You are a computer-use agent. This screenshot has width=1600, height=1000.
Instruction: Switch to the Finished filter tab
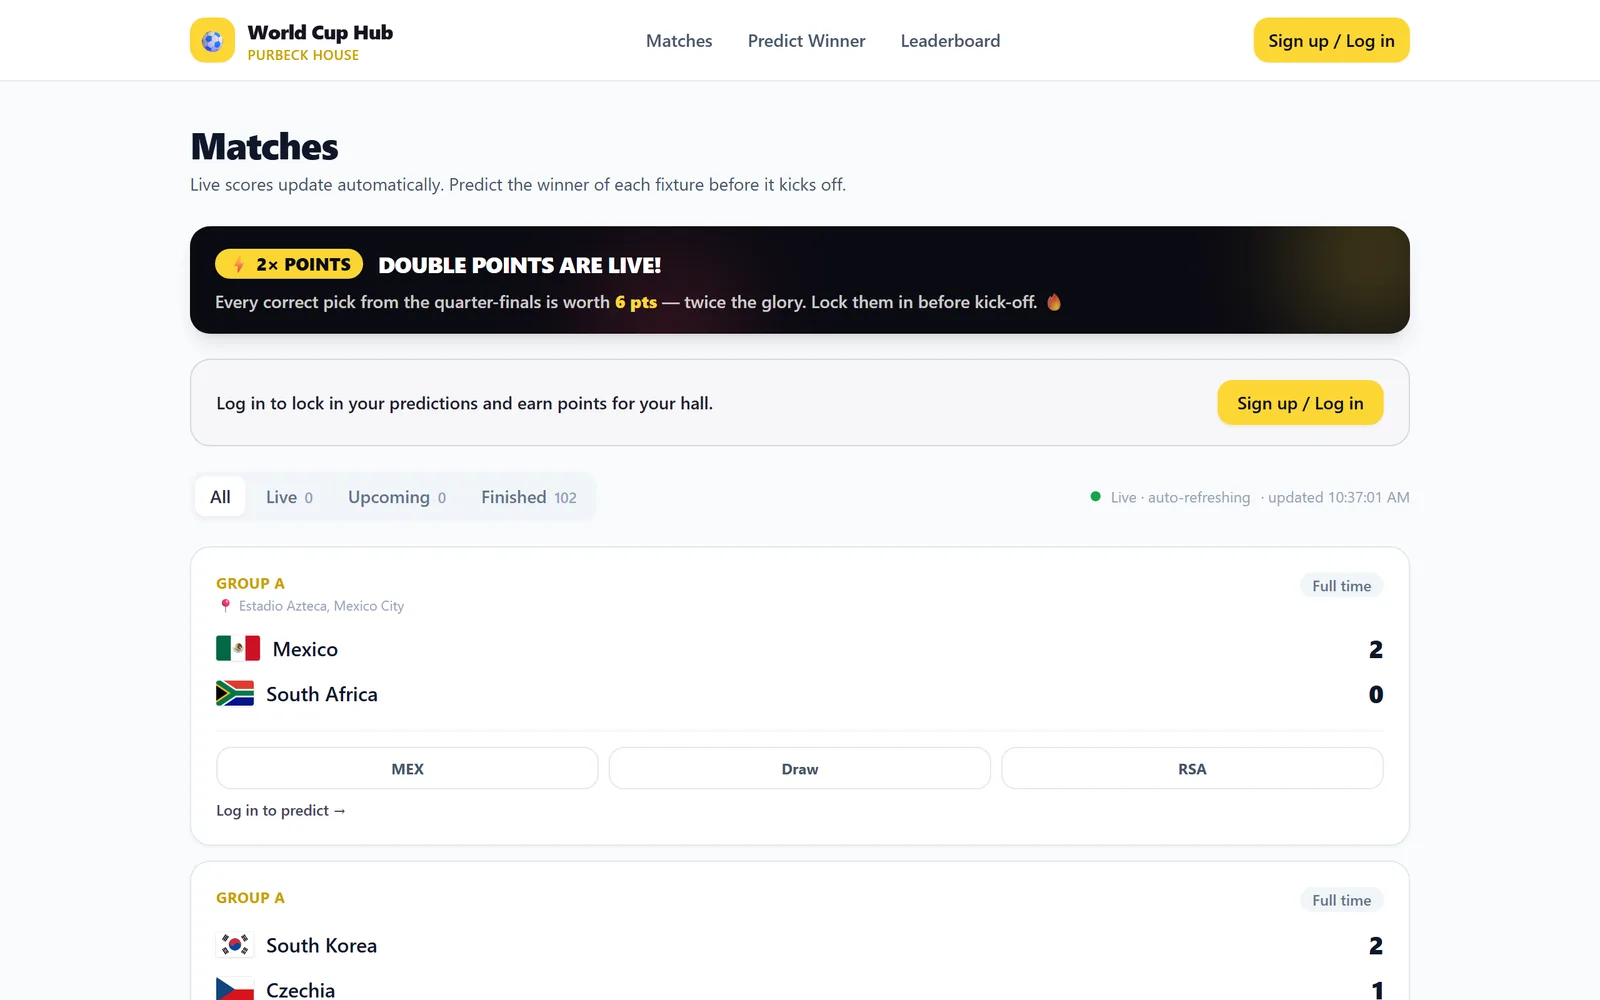(x=529, y=497)
